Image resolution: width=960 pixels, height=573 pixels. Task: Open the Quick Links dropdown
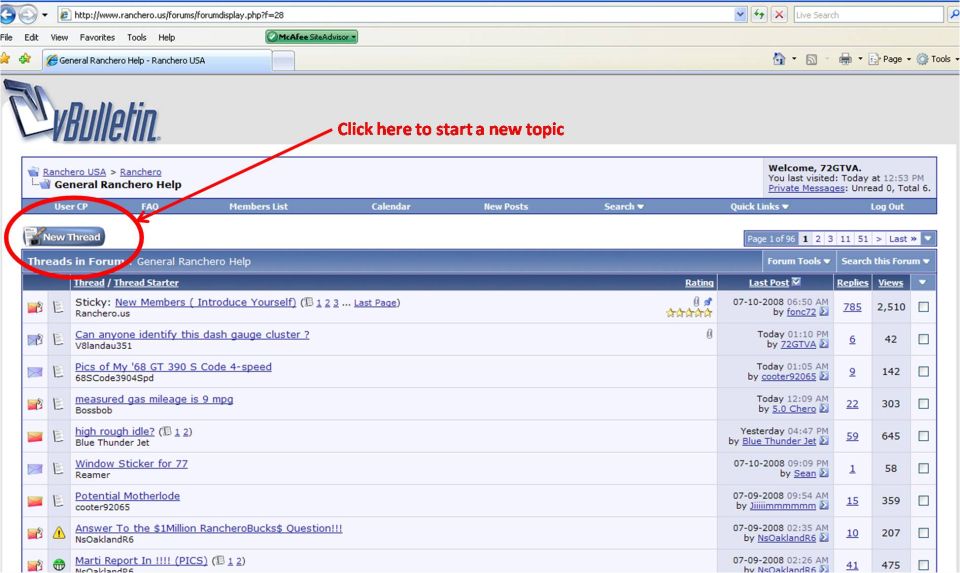click(x=759, y=206)
